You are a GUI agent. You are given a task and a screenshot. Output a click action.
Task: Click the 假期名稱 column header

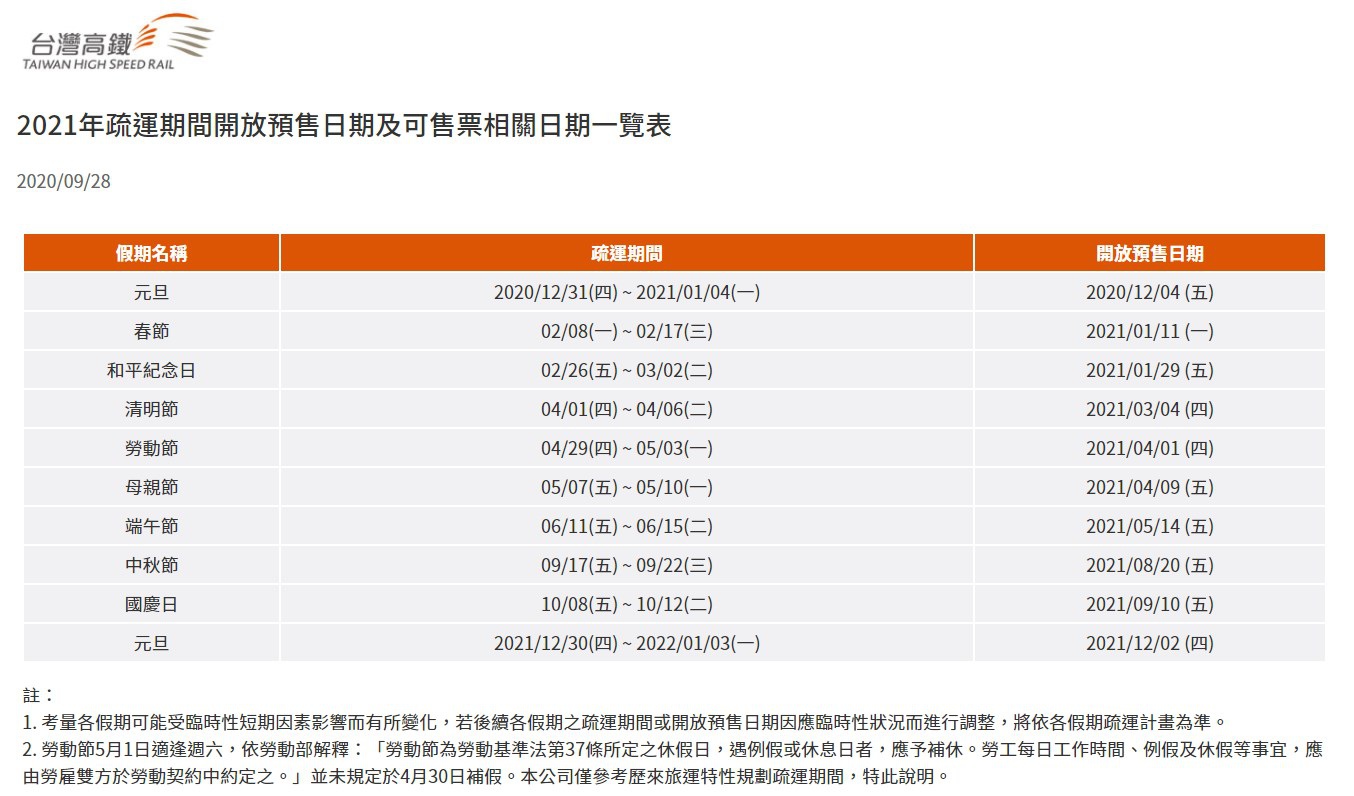tap(152, 253)
